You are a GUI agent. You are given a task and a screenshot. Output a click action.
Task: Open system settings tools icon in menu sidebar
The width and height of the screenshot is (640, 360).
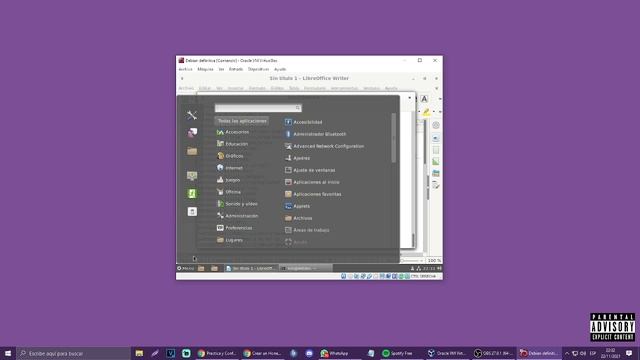click(x=192, y=115)
